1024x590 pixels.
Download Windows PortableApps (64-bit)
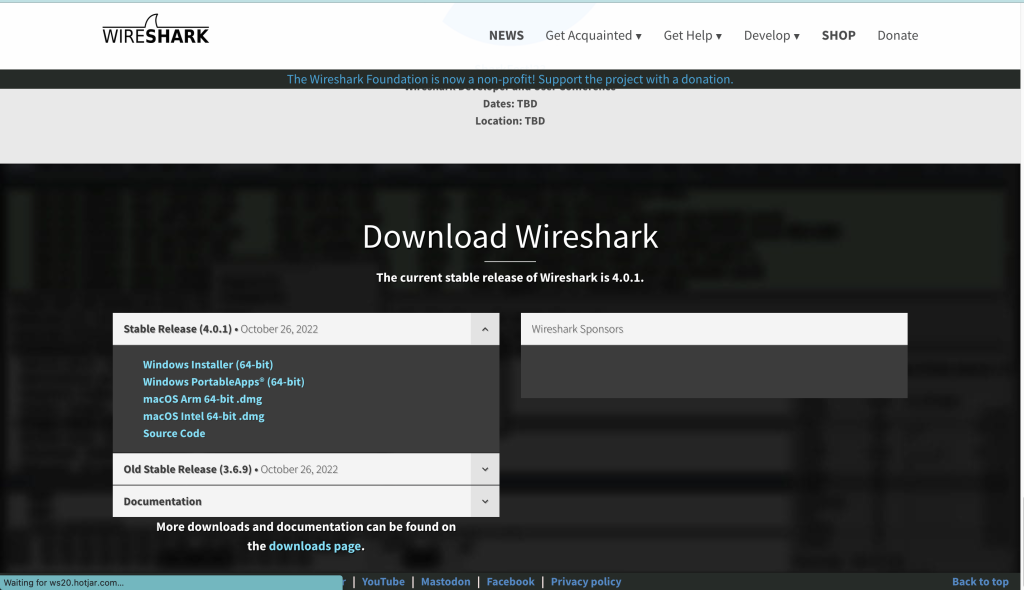tap(223, 382)
